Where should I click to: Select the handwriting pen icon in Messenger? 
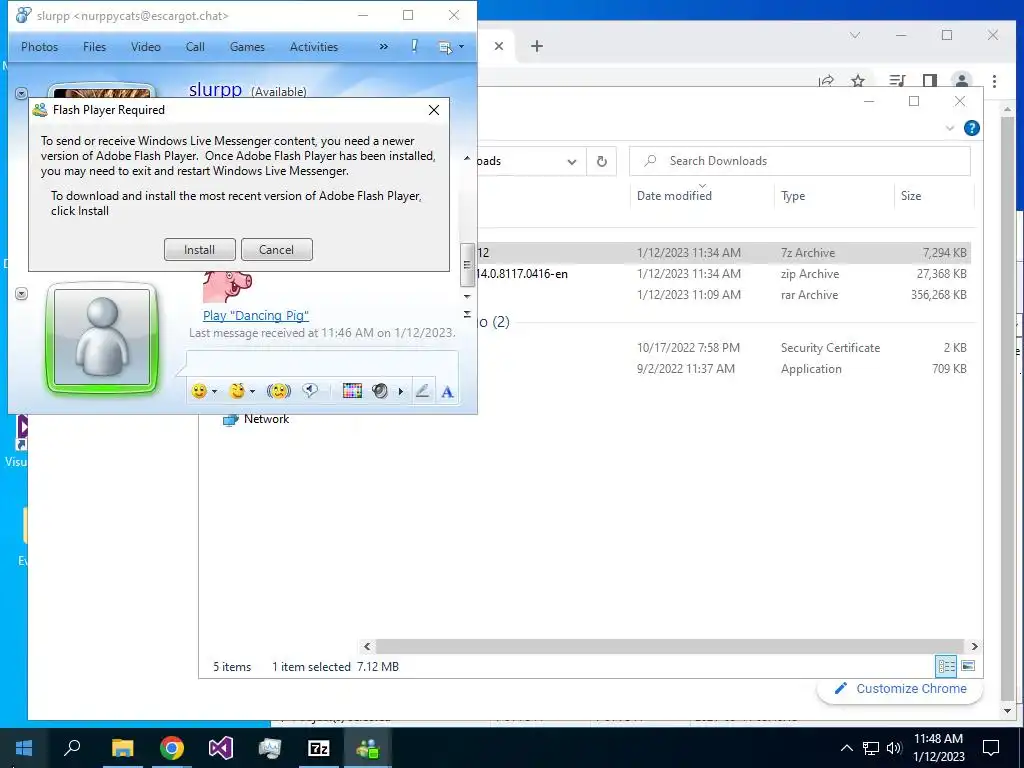tap(423, 391)
